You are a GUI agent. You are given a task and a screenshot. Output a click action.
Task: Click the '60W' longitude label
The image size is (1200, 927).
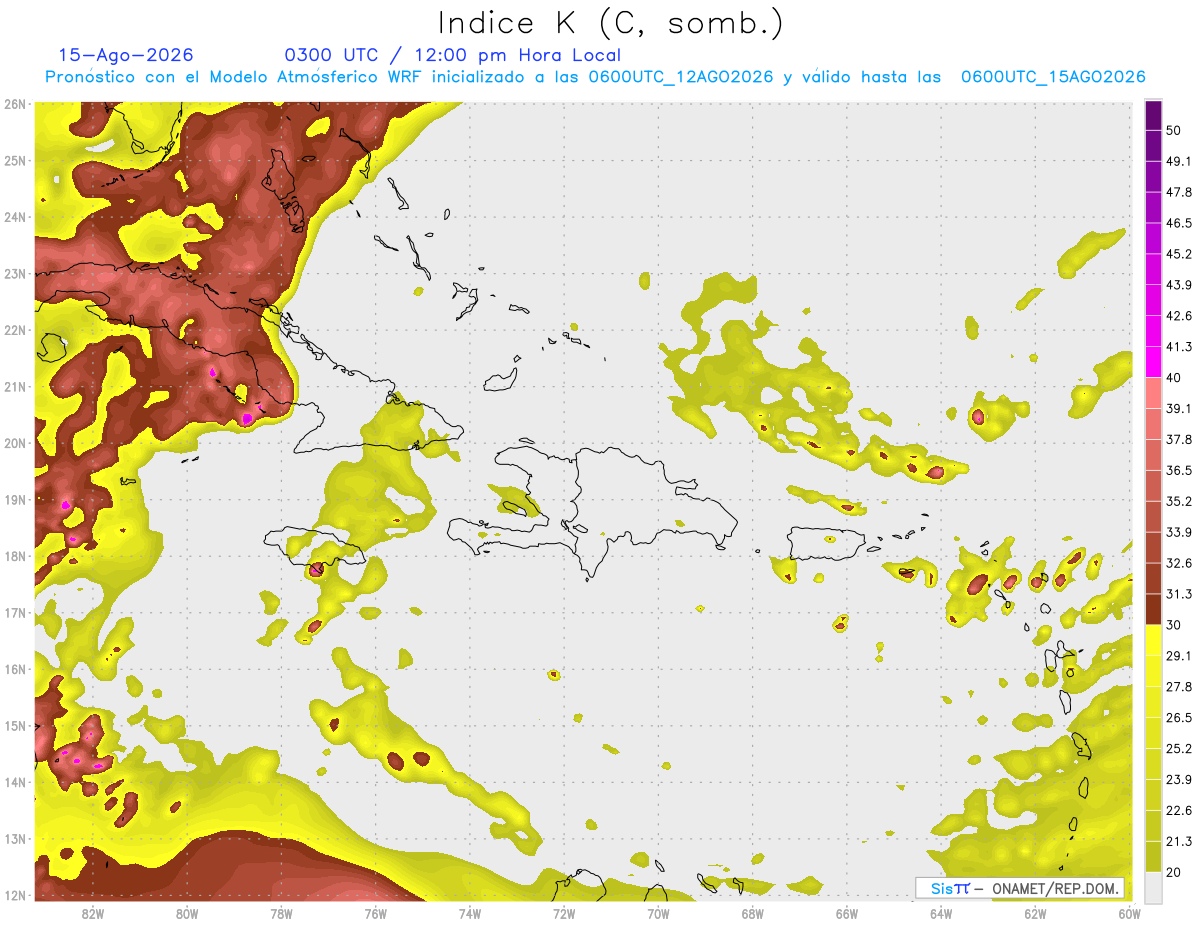point(1130,913)
